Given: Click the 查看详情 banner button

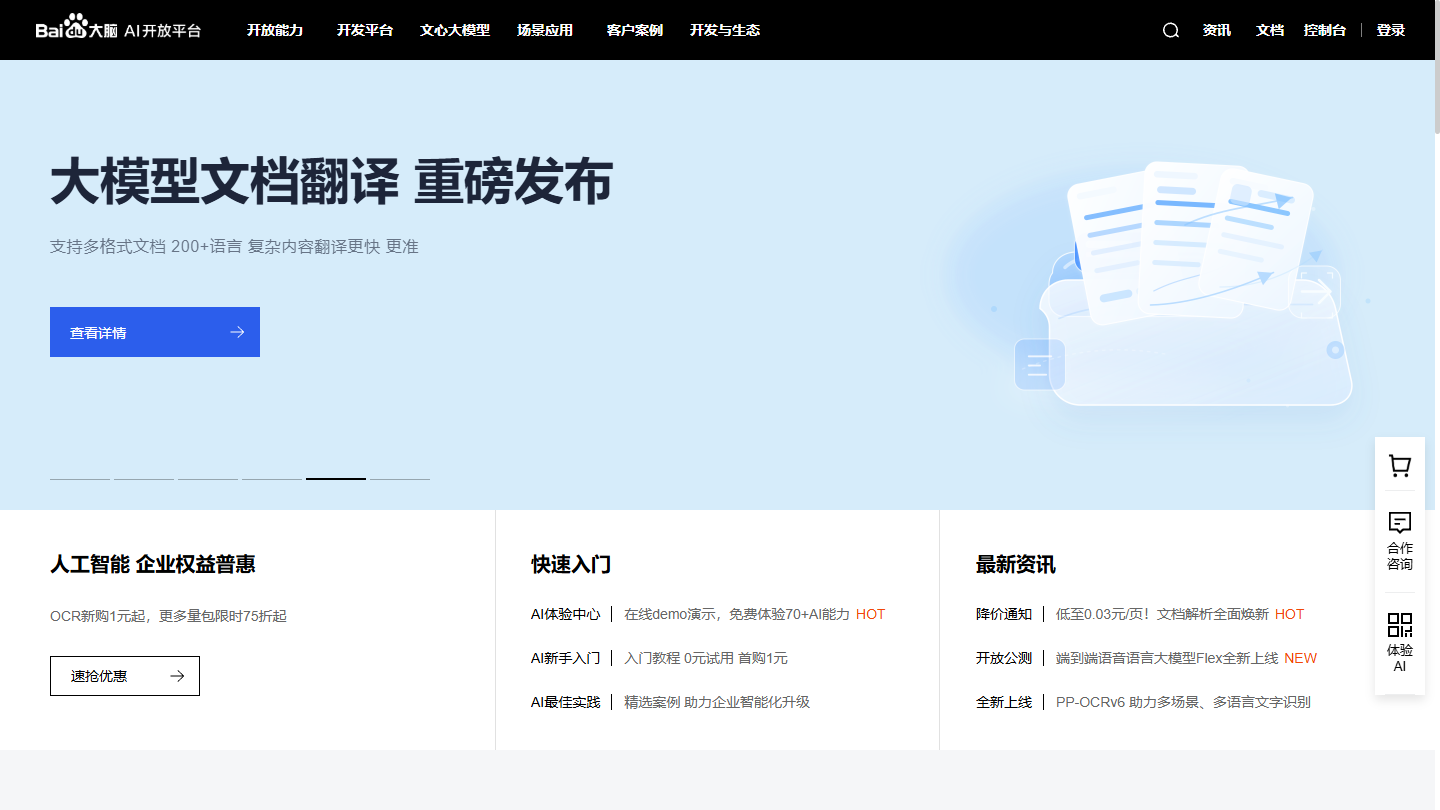Looking at the screenshot, I should click(x=155, y=332).
